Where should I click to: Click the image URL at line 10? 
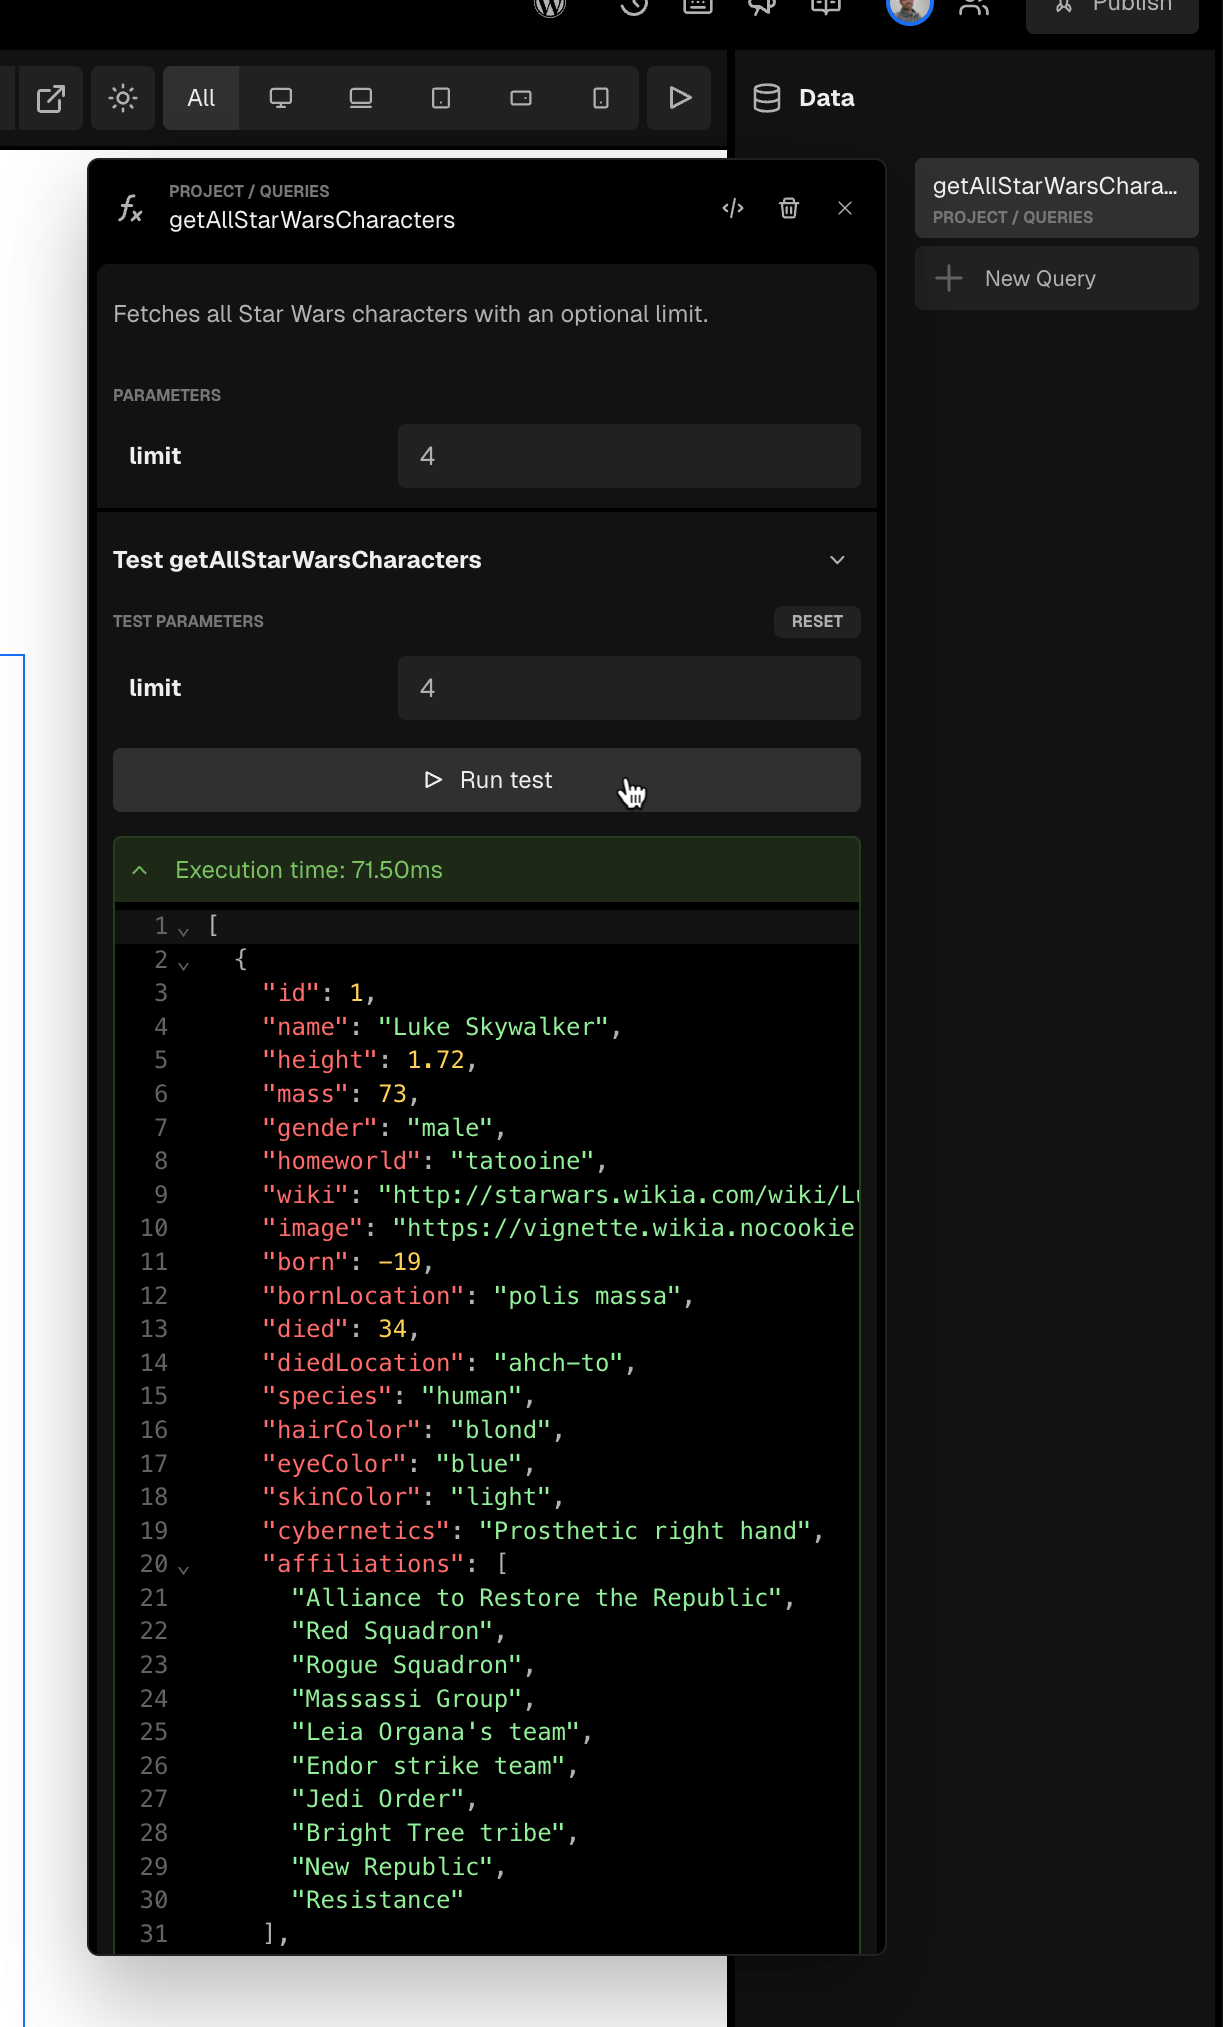pos(625,1228)
